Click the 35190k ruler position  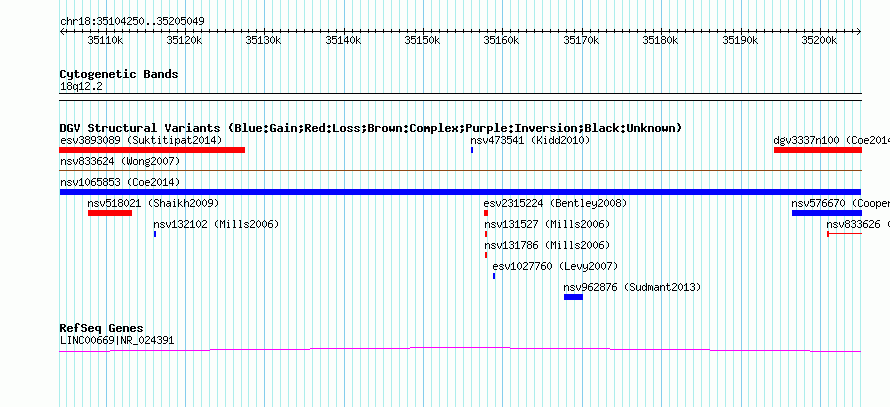740,40
